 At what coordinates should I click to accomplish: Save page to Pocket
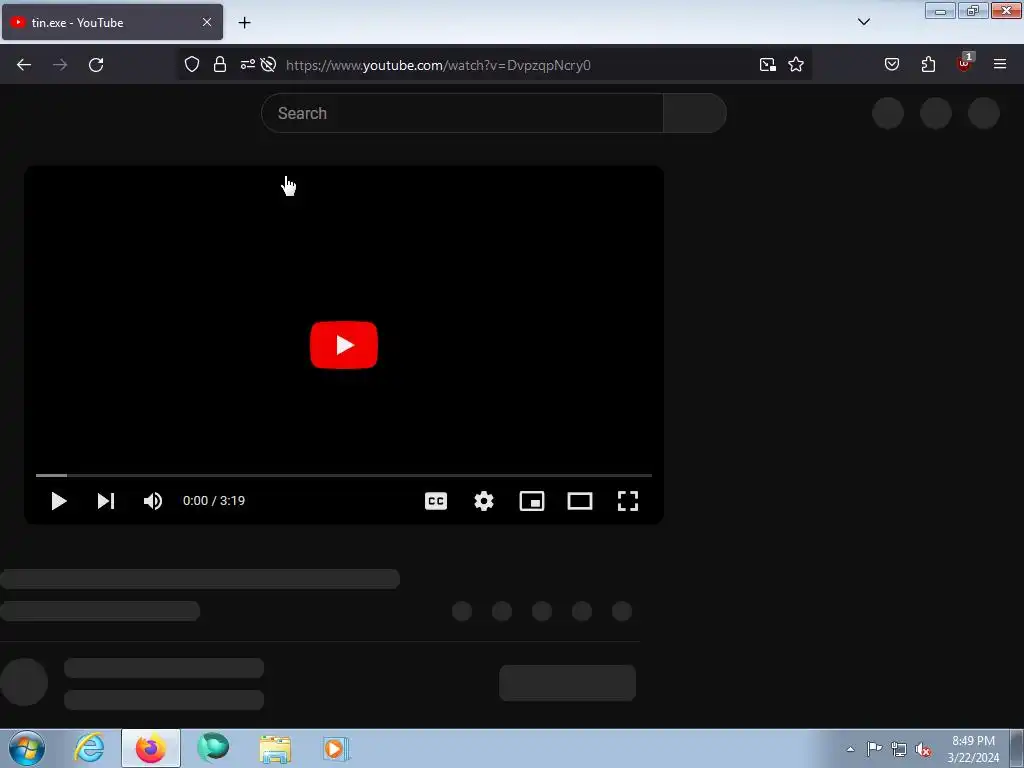892,65
